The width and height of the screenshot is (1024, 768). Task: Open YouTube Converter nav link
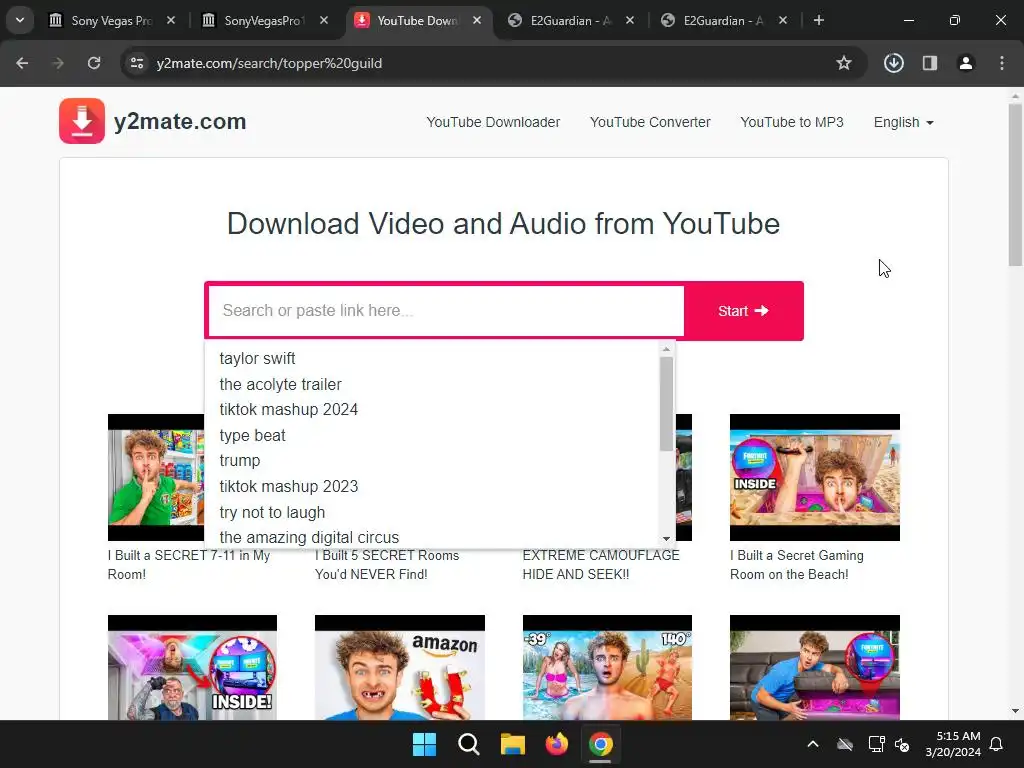pyautogui.click(x=650, y=122)
